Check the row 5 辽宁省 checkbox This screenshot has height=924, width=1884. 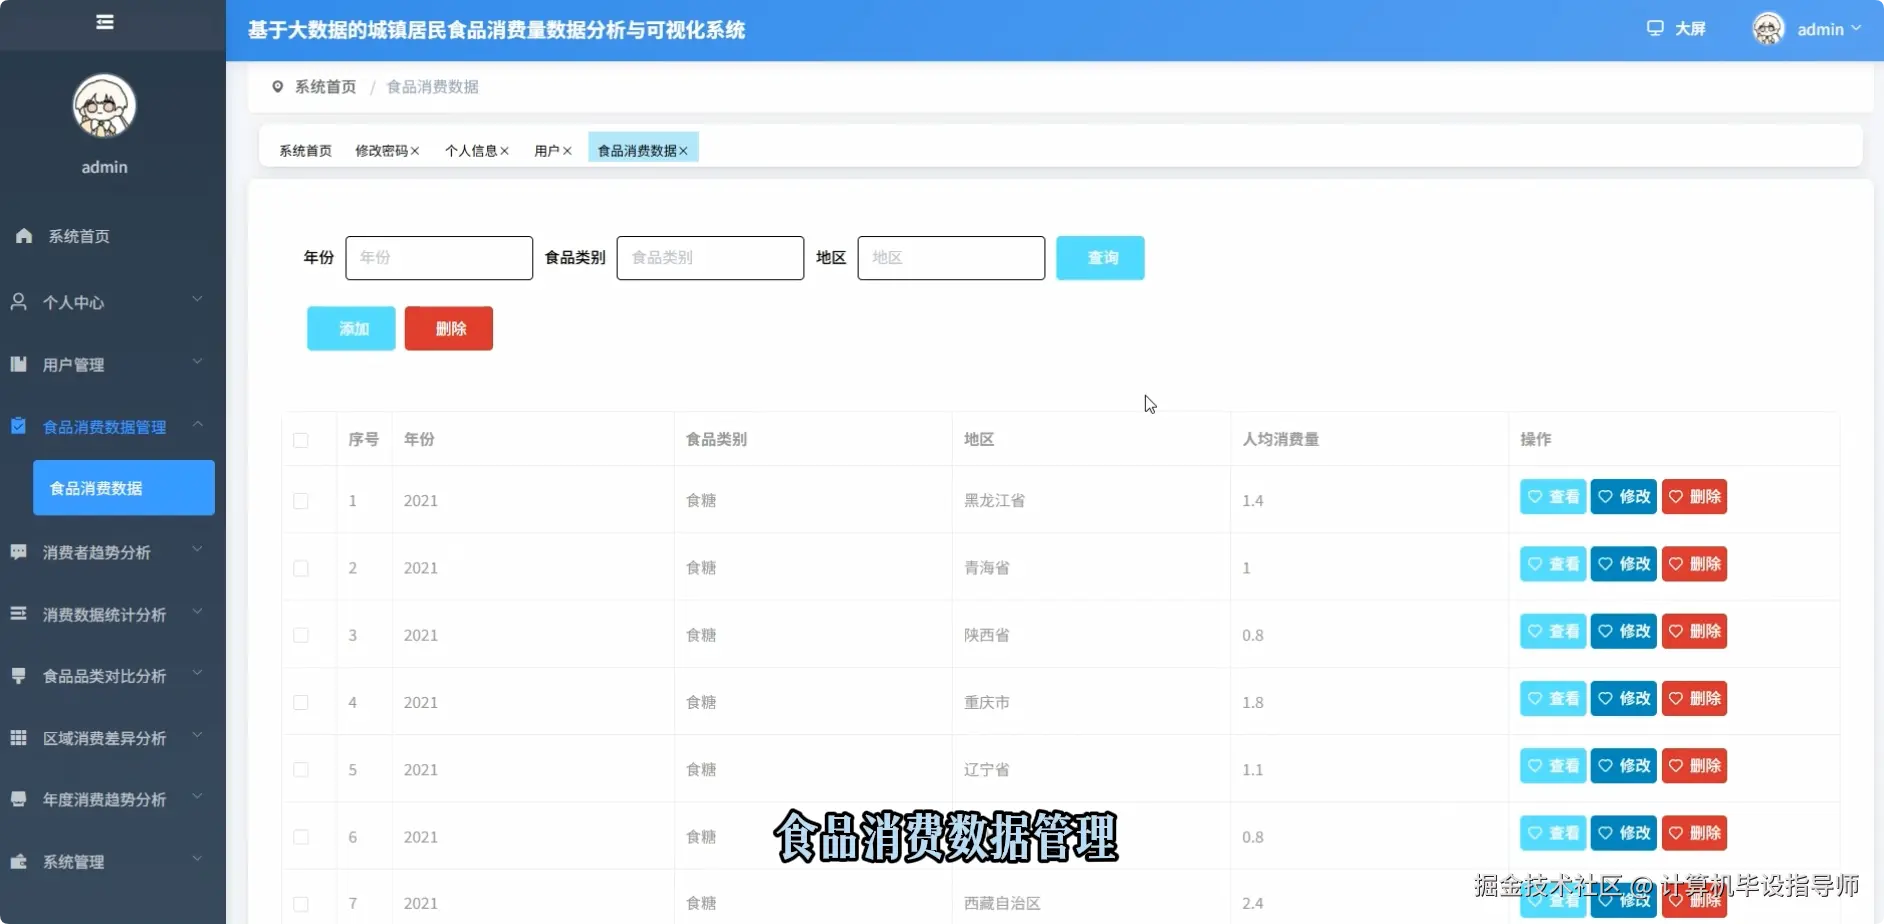(x=301, y=770)
